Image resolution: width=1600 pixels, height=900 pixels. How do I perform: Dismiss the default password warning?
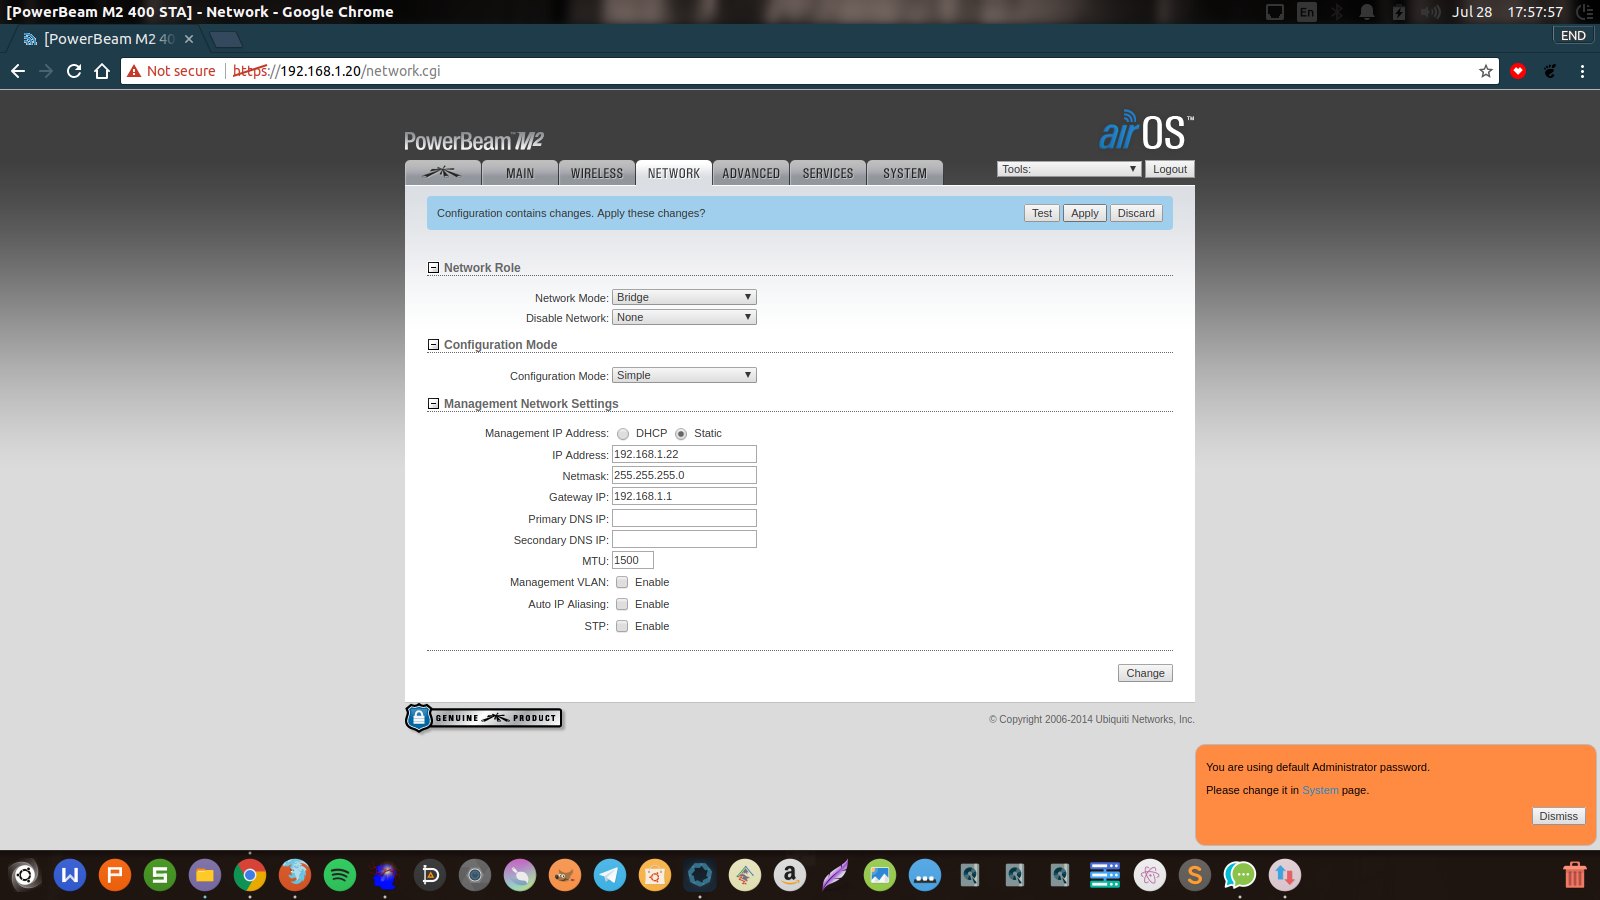point(1558,816)
